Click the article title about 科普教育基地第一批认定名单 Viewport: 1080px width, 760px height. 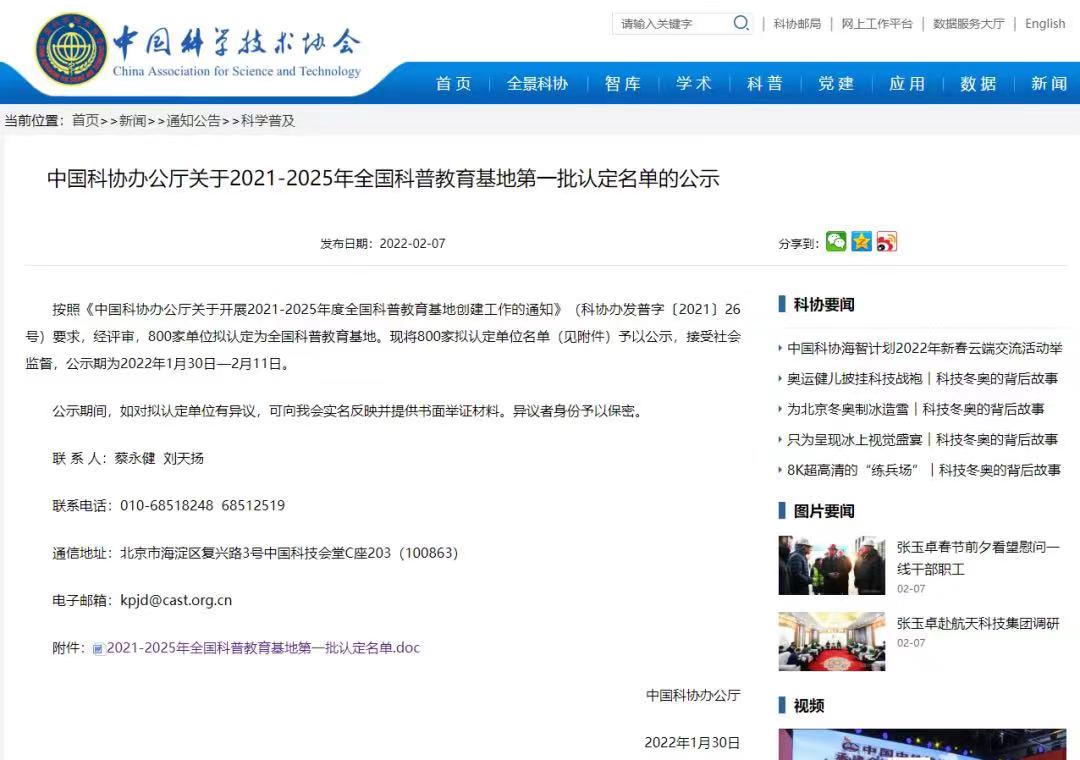[x=383, y=178]
